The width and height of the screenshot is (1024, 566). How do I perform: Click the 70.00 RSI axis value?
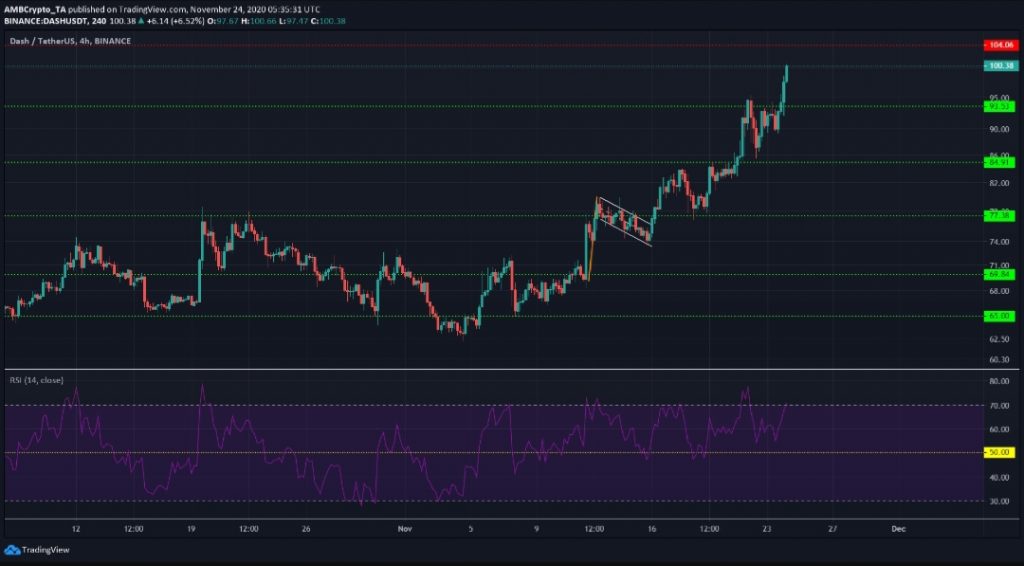click(x=999, y=406)
